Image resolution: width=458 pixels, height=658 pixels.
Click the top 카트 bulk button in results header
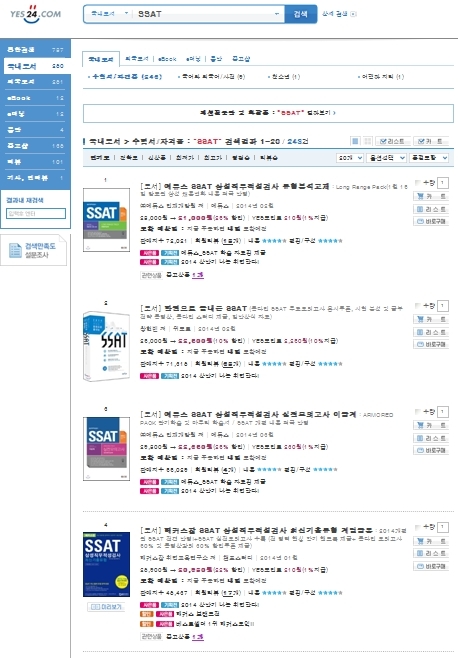[x=431, y=141]
